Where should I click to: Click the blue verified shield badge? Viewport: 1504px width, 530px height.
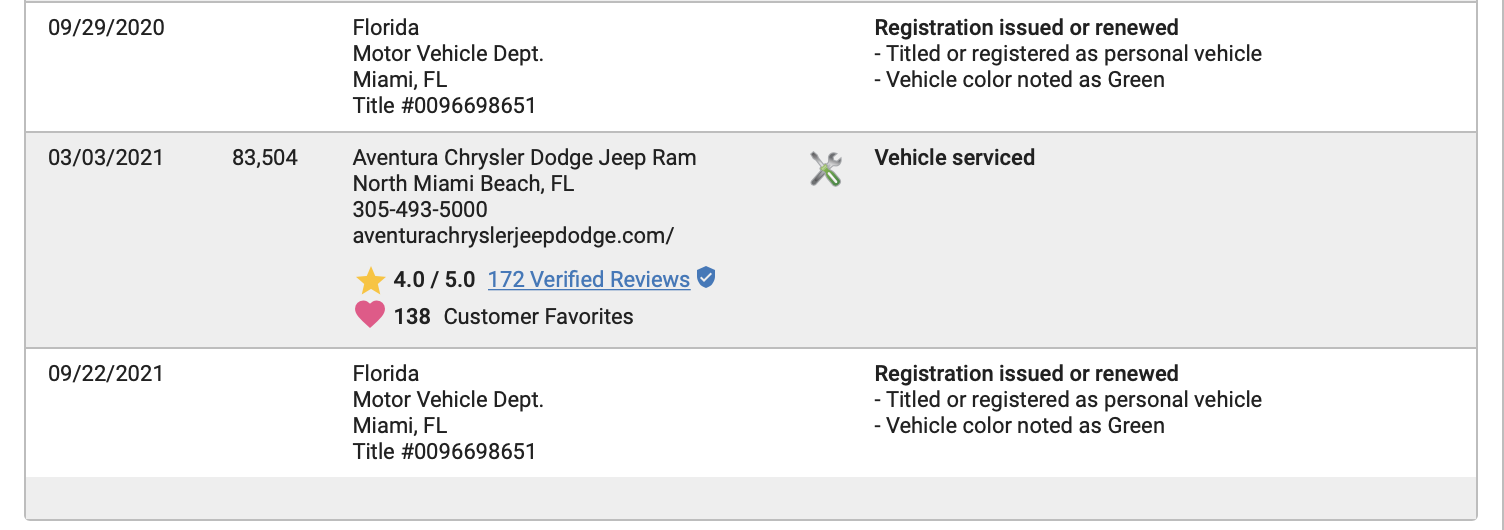point(706,278)
